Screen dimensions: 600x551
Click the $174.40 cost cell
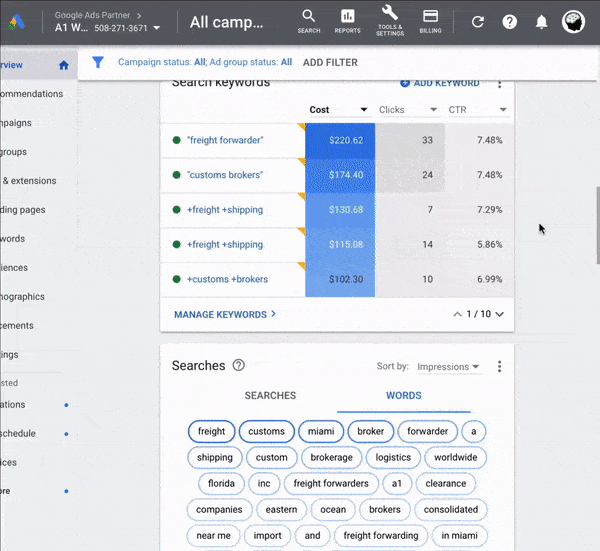(x=340, y=175)
